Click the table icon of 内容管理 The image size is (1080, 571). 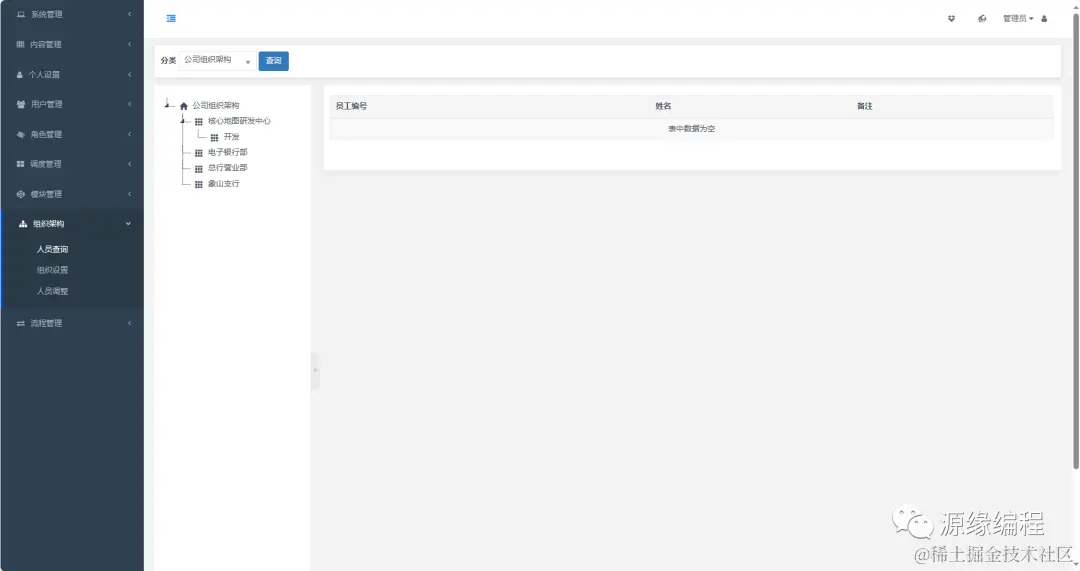point(20,44)
